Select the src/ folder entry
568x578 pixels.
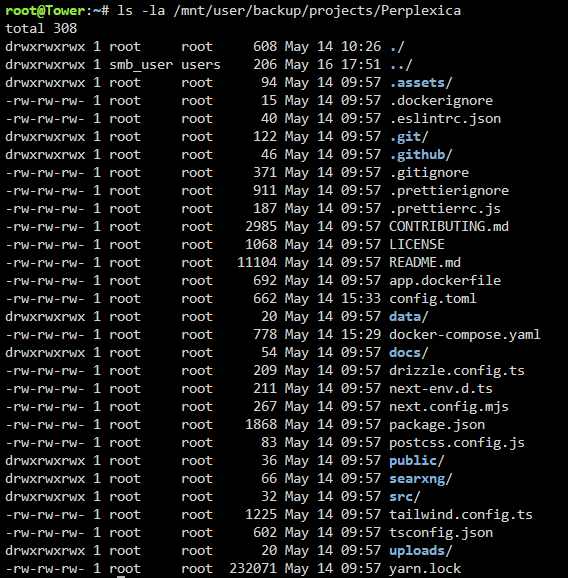pos(405,497)
